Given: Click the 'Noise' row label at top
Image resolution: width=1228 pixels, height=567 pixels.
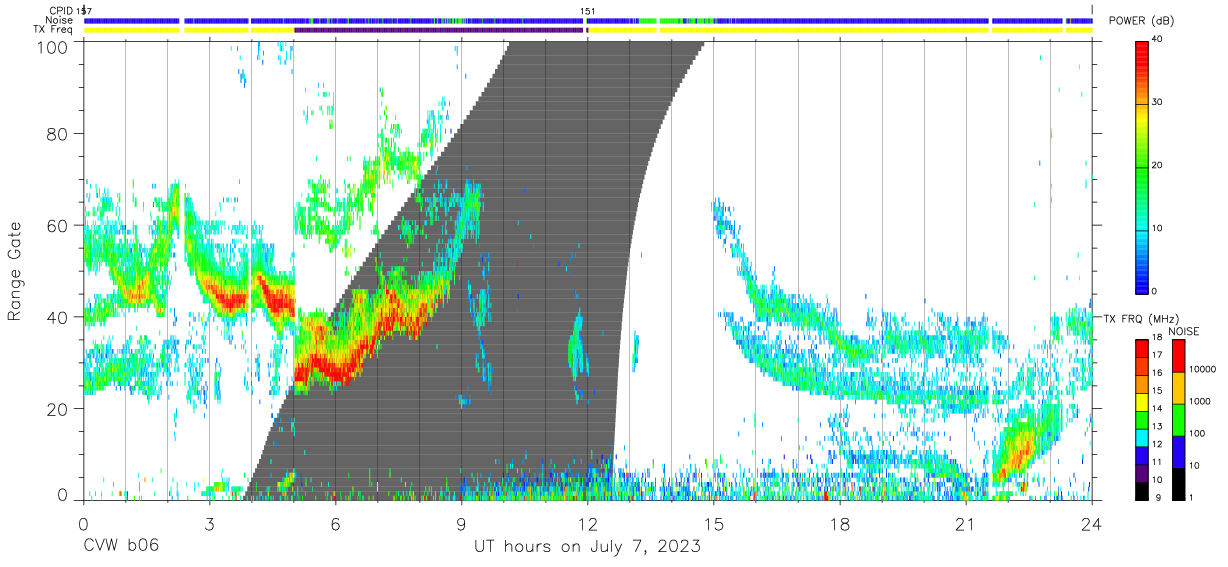Looking at the screenshot, I should tap(59, 20).
